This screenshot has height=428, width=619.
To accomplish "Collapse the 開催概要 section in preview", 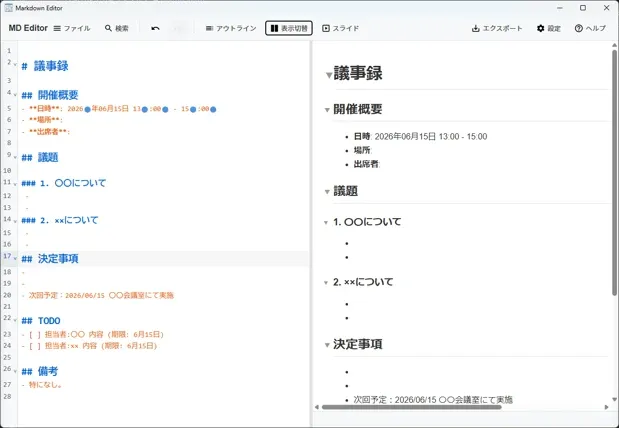I will [x=326, y=110].
